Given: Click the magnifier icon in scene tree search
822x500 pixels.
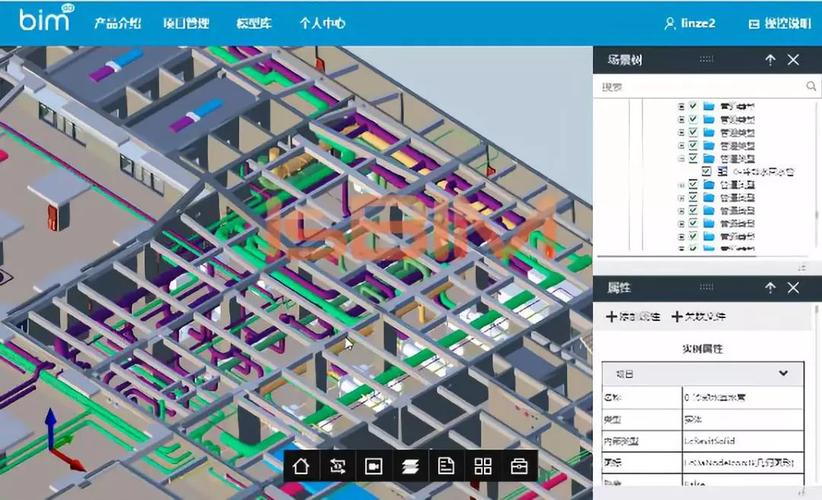Looking at the screenshot, I should click(811, 86).
